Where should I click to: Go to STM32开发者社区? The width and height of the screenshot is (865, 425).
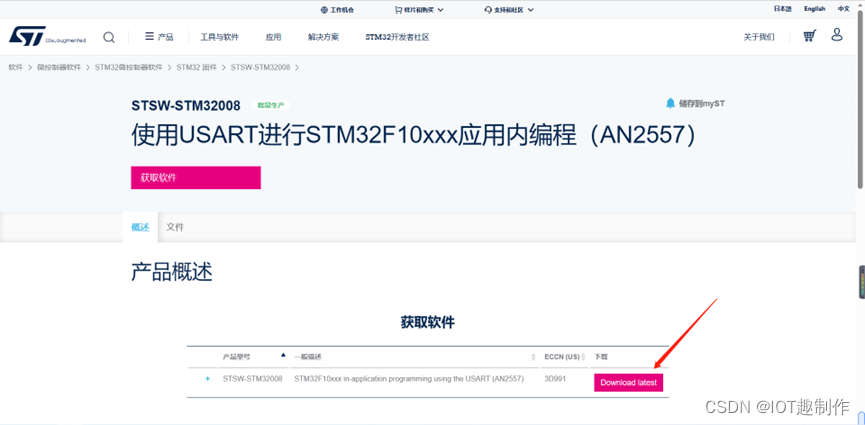[397, 37]
